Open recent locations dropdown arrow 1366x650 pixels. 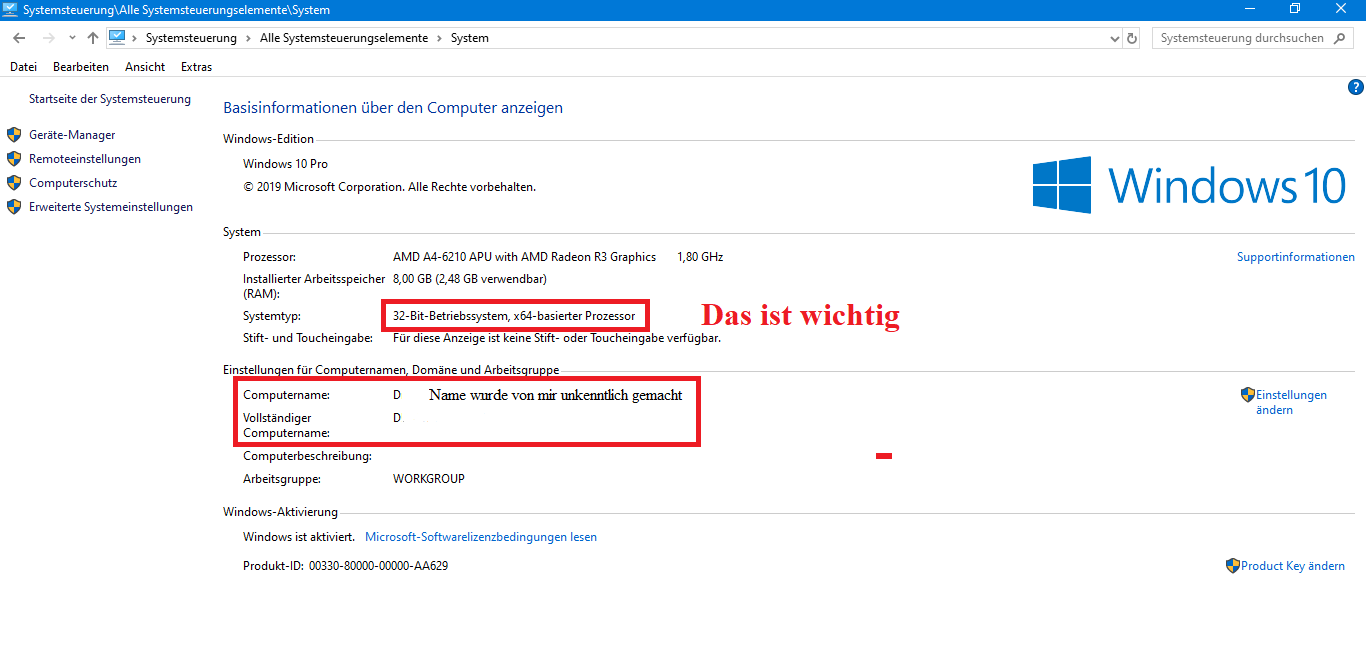pyautogui.click(x=72, y=38)
